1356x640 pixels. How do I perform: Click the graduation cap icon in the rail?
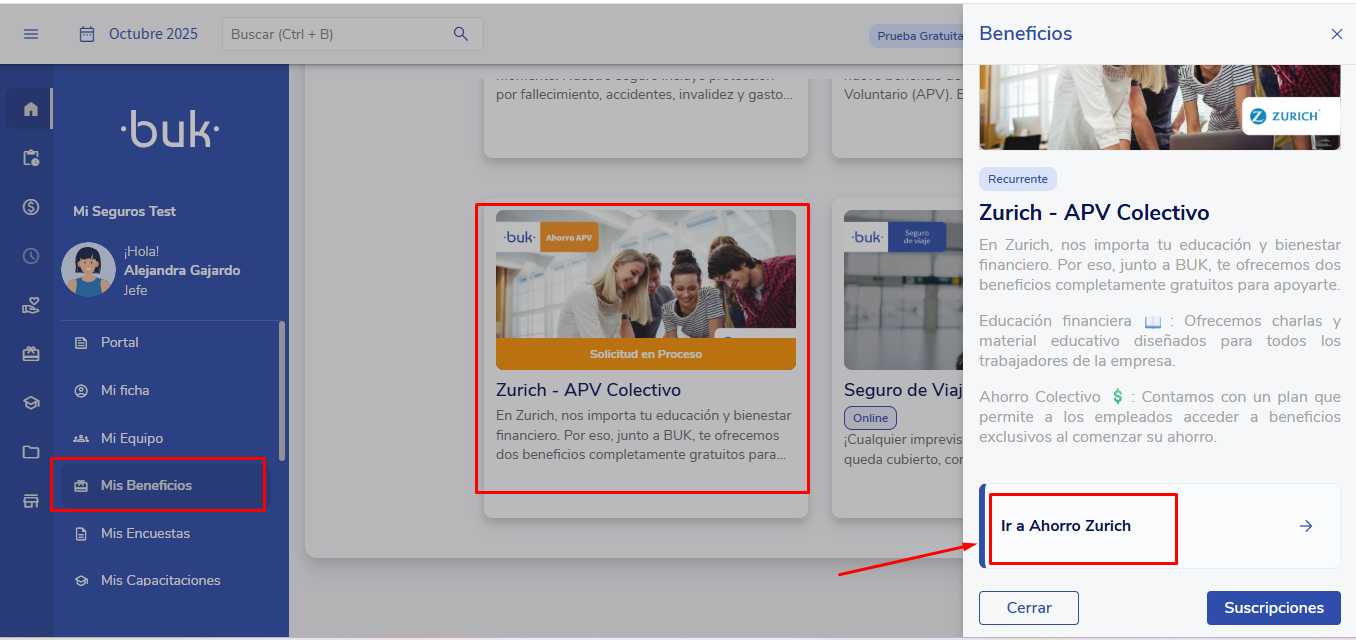point(31,403)
